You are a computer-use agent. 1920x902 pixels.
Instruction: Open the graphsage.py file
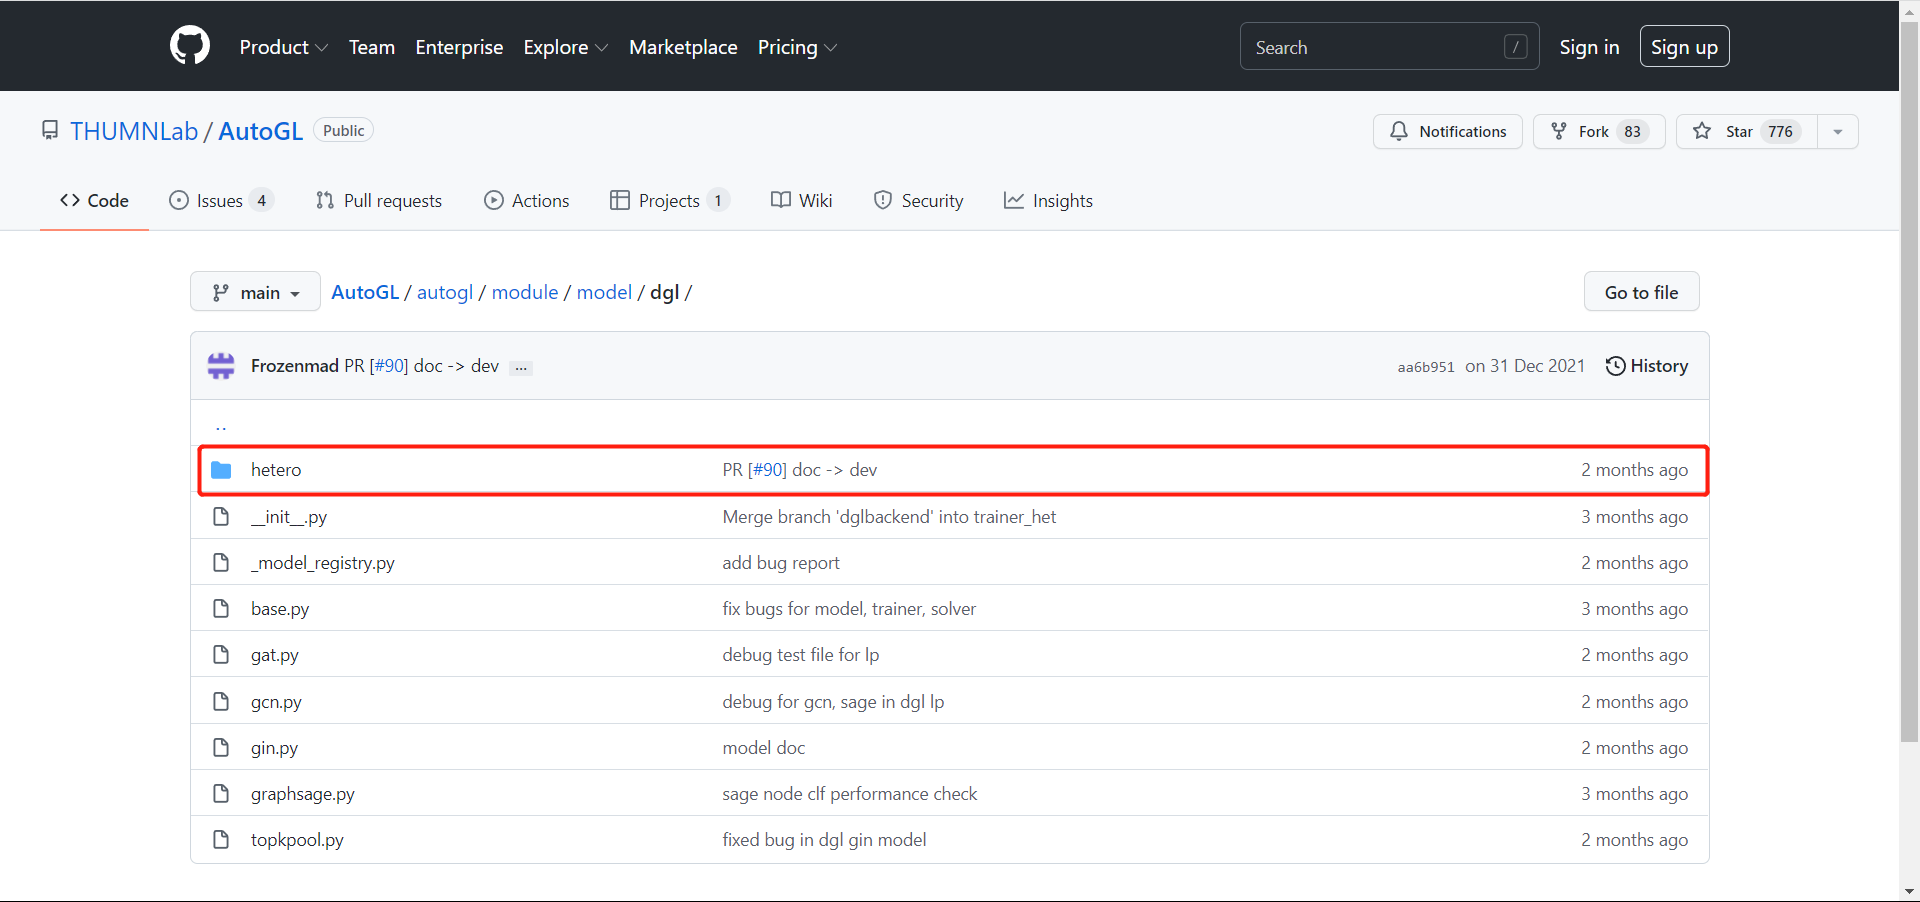point(303,794)
